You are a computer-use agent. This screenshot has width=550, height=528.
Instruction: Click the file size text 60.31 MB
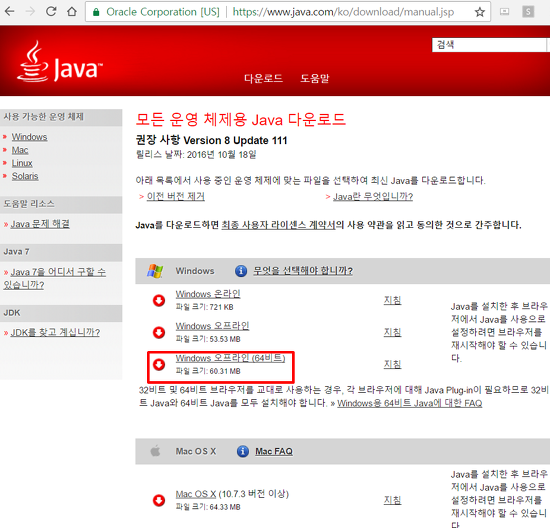[225, 371]
